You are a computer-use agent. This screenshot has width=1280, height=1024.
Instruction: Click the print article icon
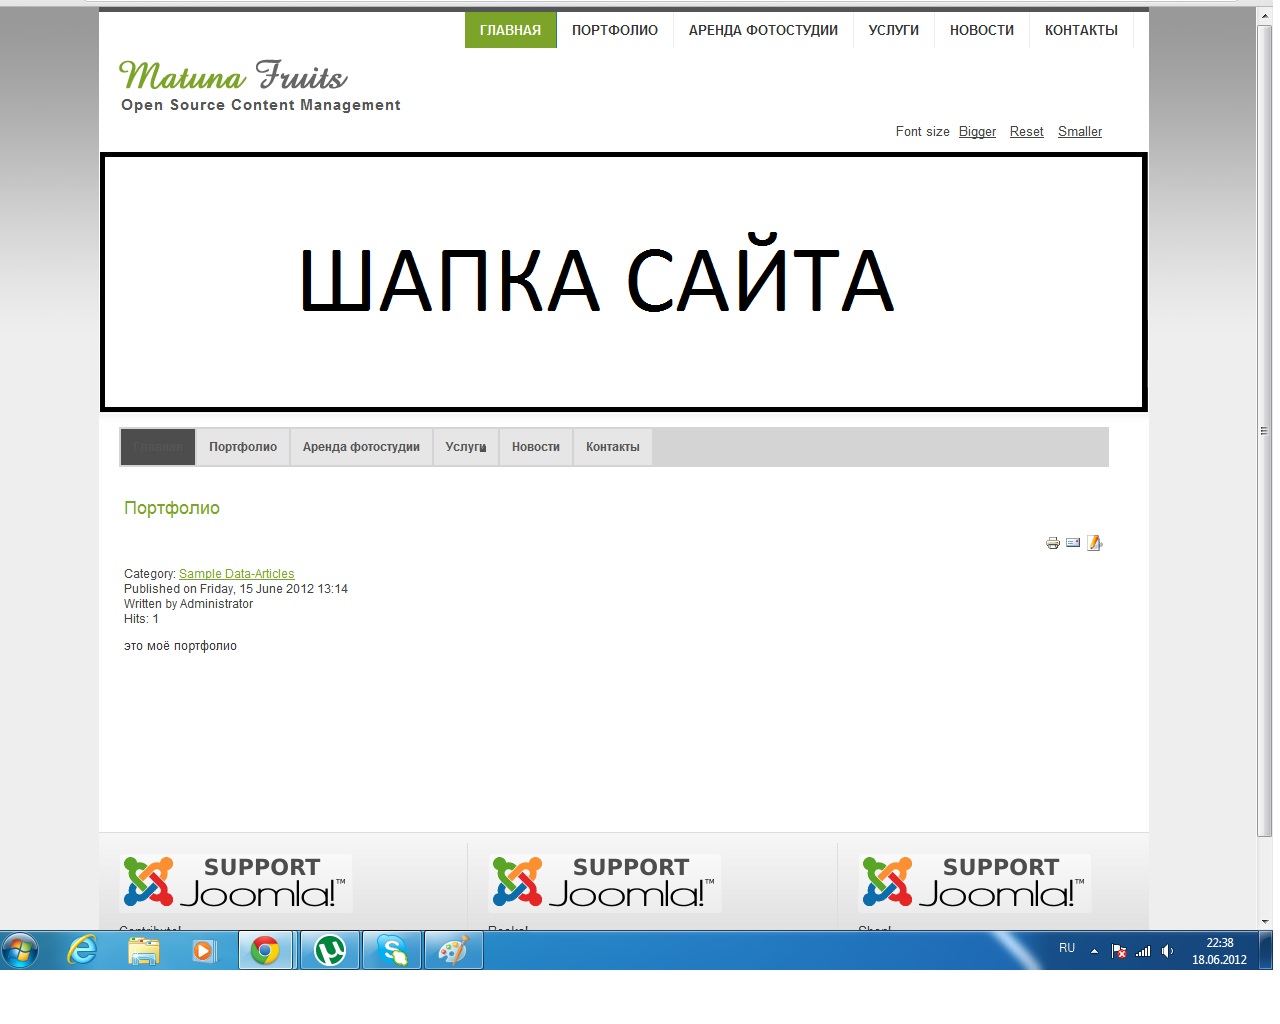pyautogui.click(x=1052, y=543)
